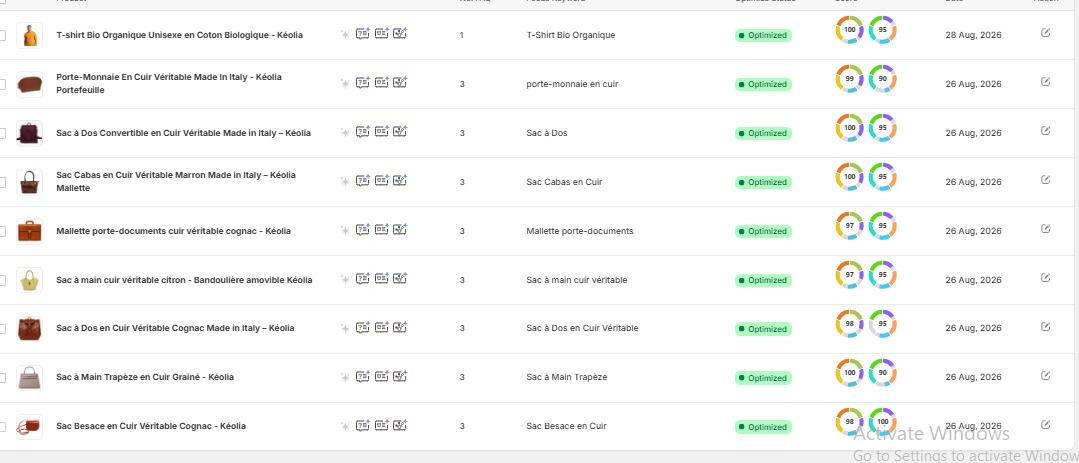Tick checkbox for Mallette porte-documents row
This screenshot has height=463, width=1079.
point(2,231)
